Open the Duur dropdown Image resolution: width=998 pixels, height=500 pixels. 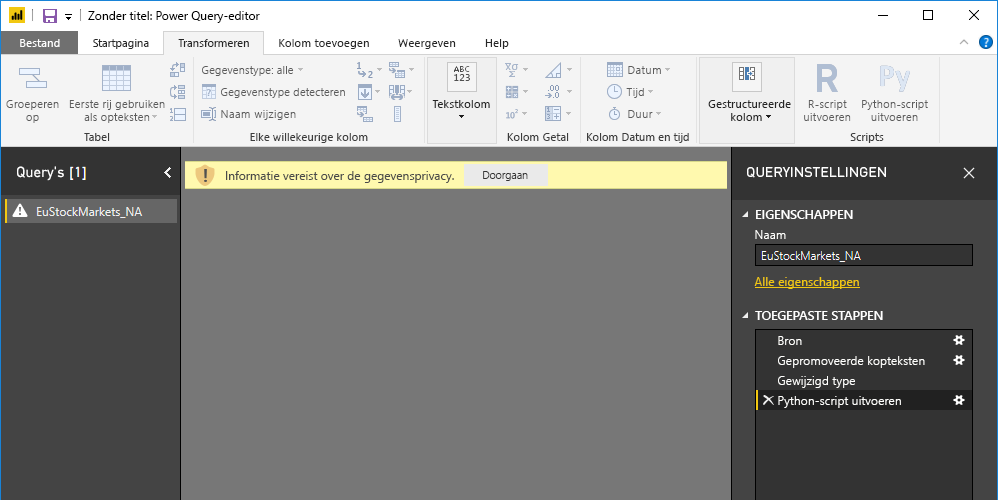coord(634,115)
